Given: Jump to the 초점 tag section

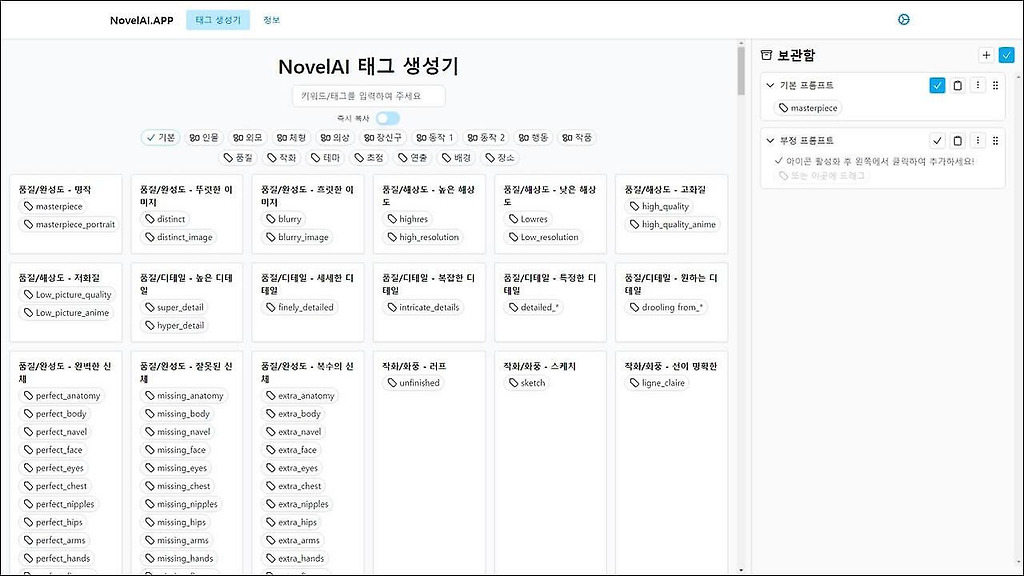Looking at the screenshot, I should click(369, 157).
